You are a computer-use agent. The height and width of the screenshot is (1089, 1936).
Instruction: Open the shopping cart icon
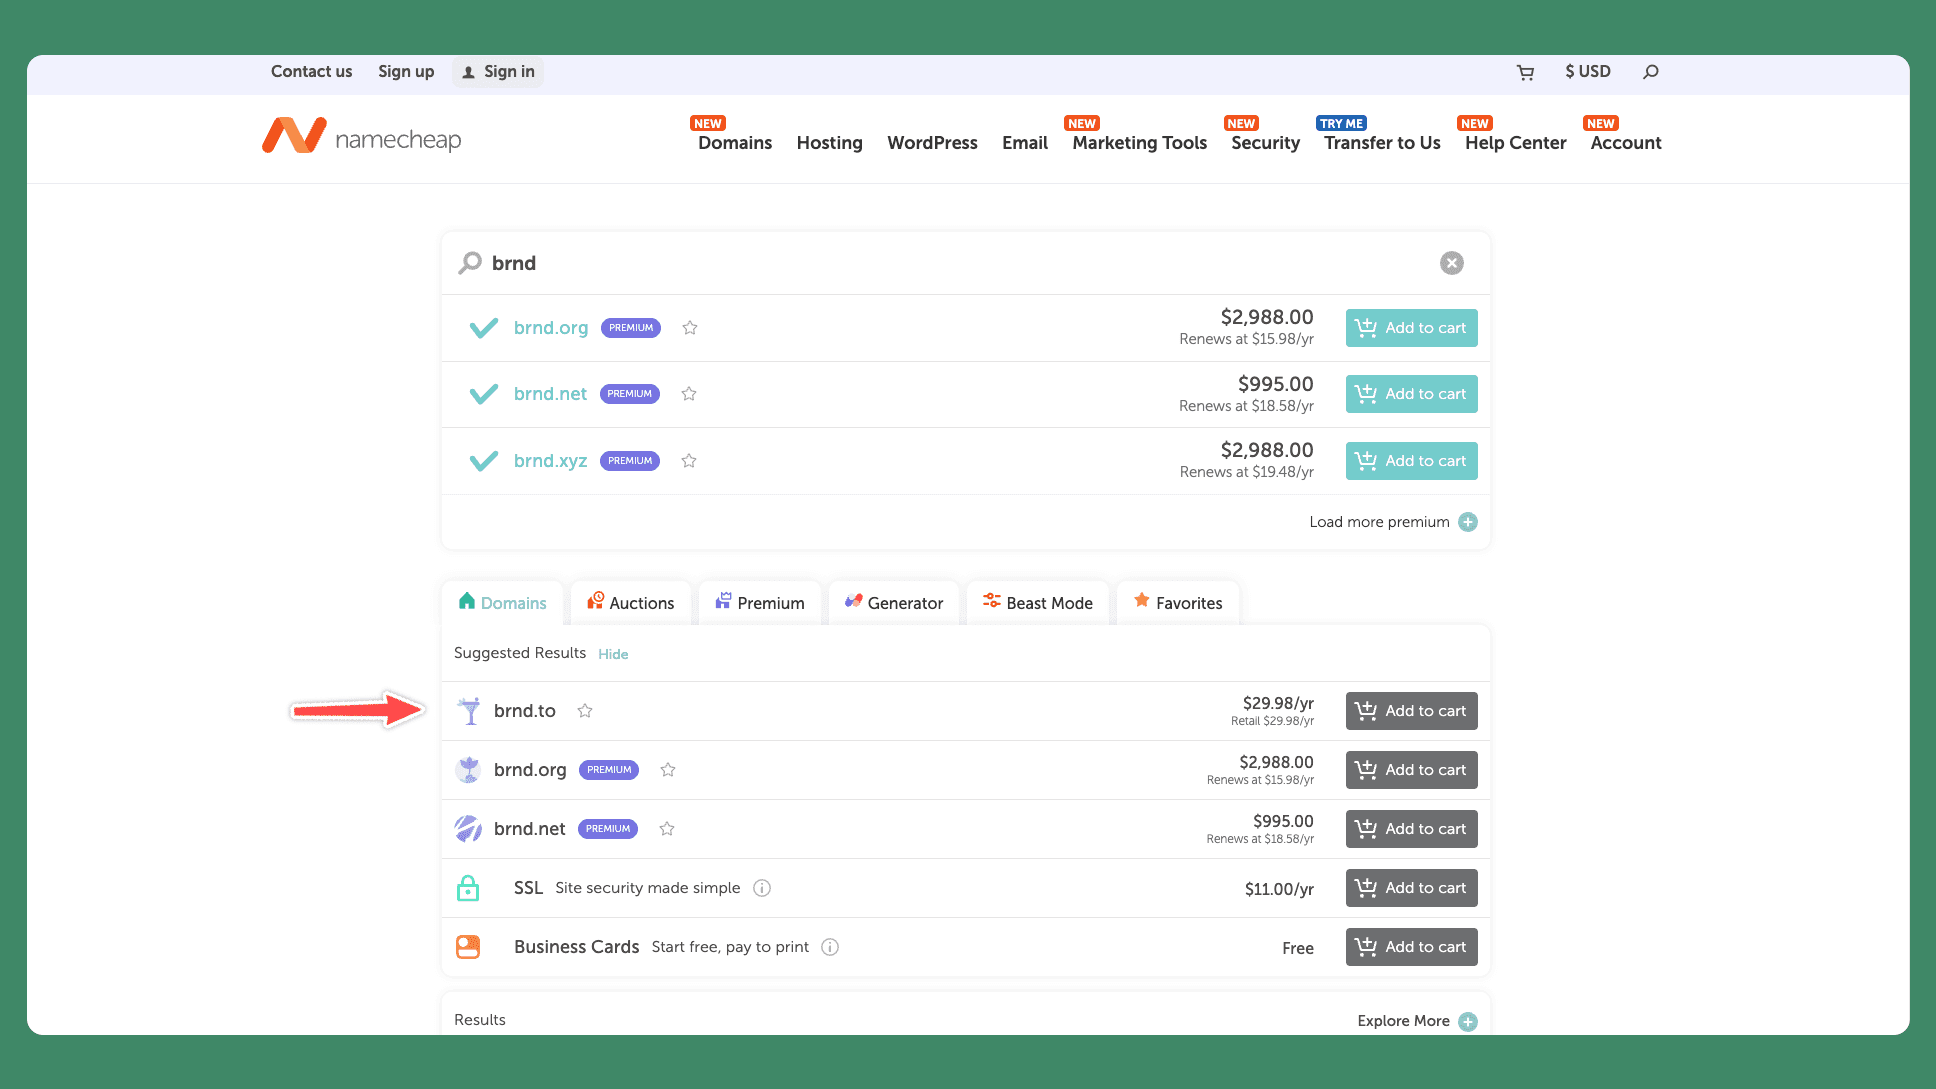[x=1525, y=72]
